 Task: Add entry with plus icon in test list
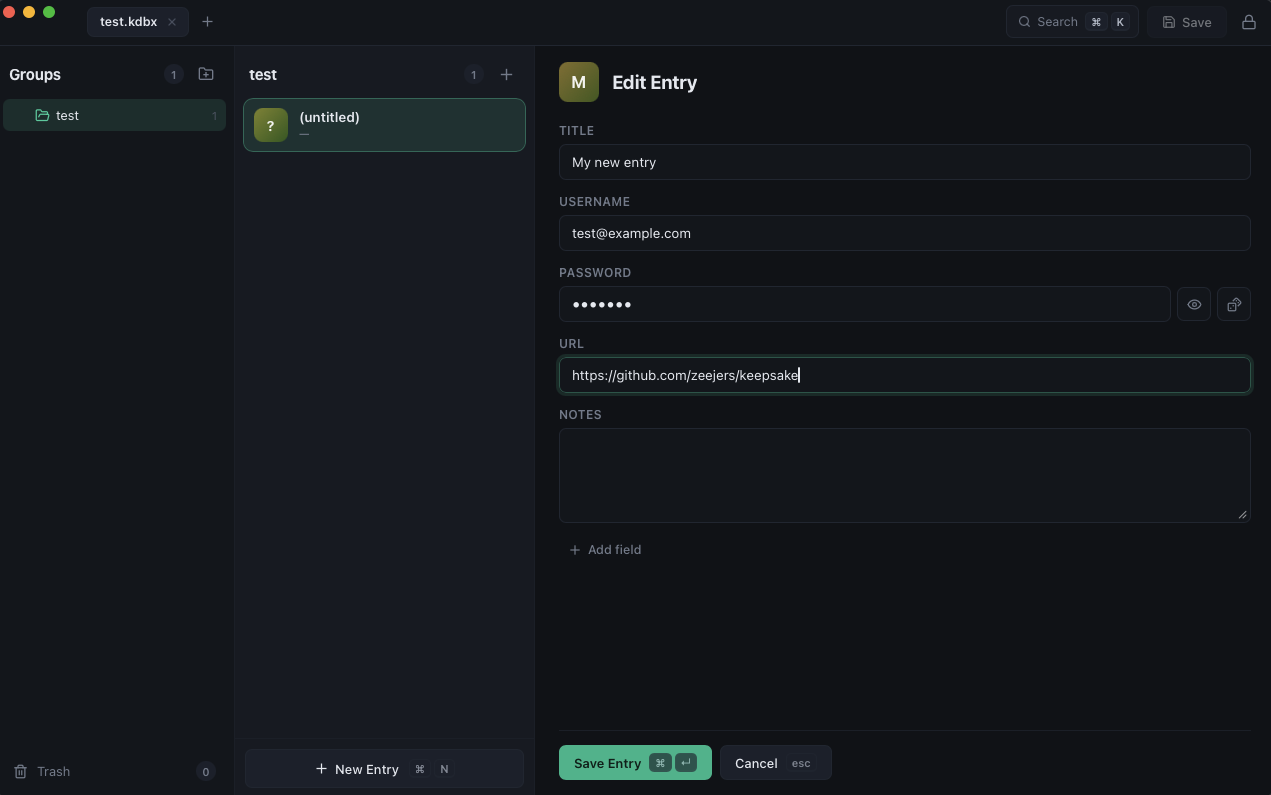[506, 74]
